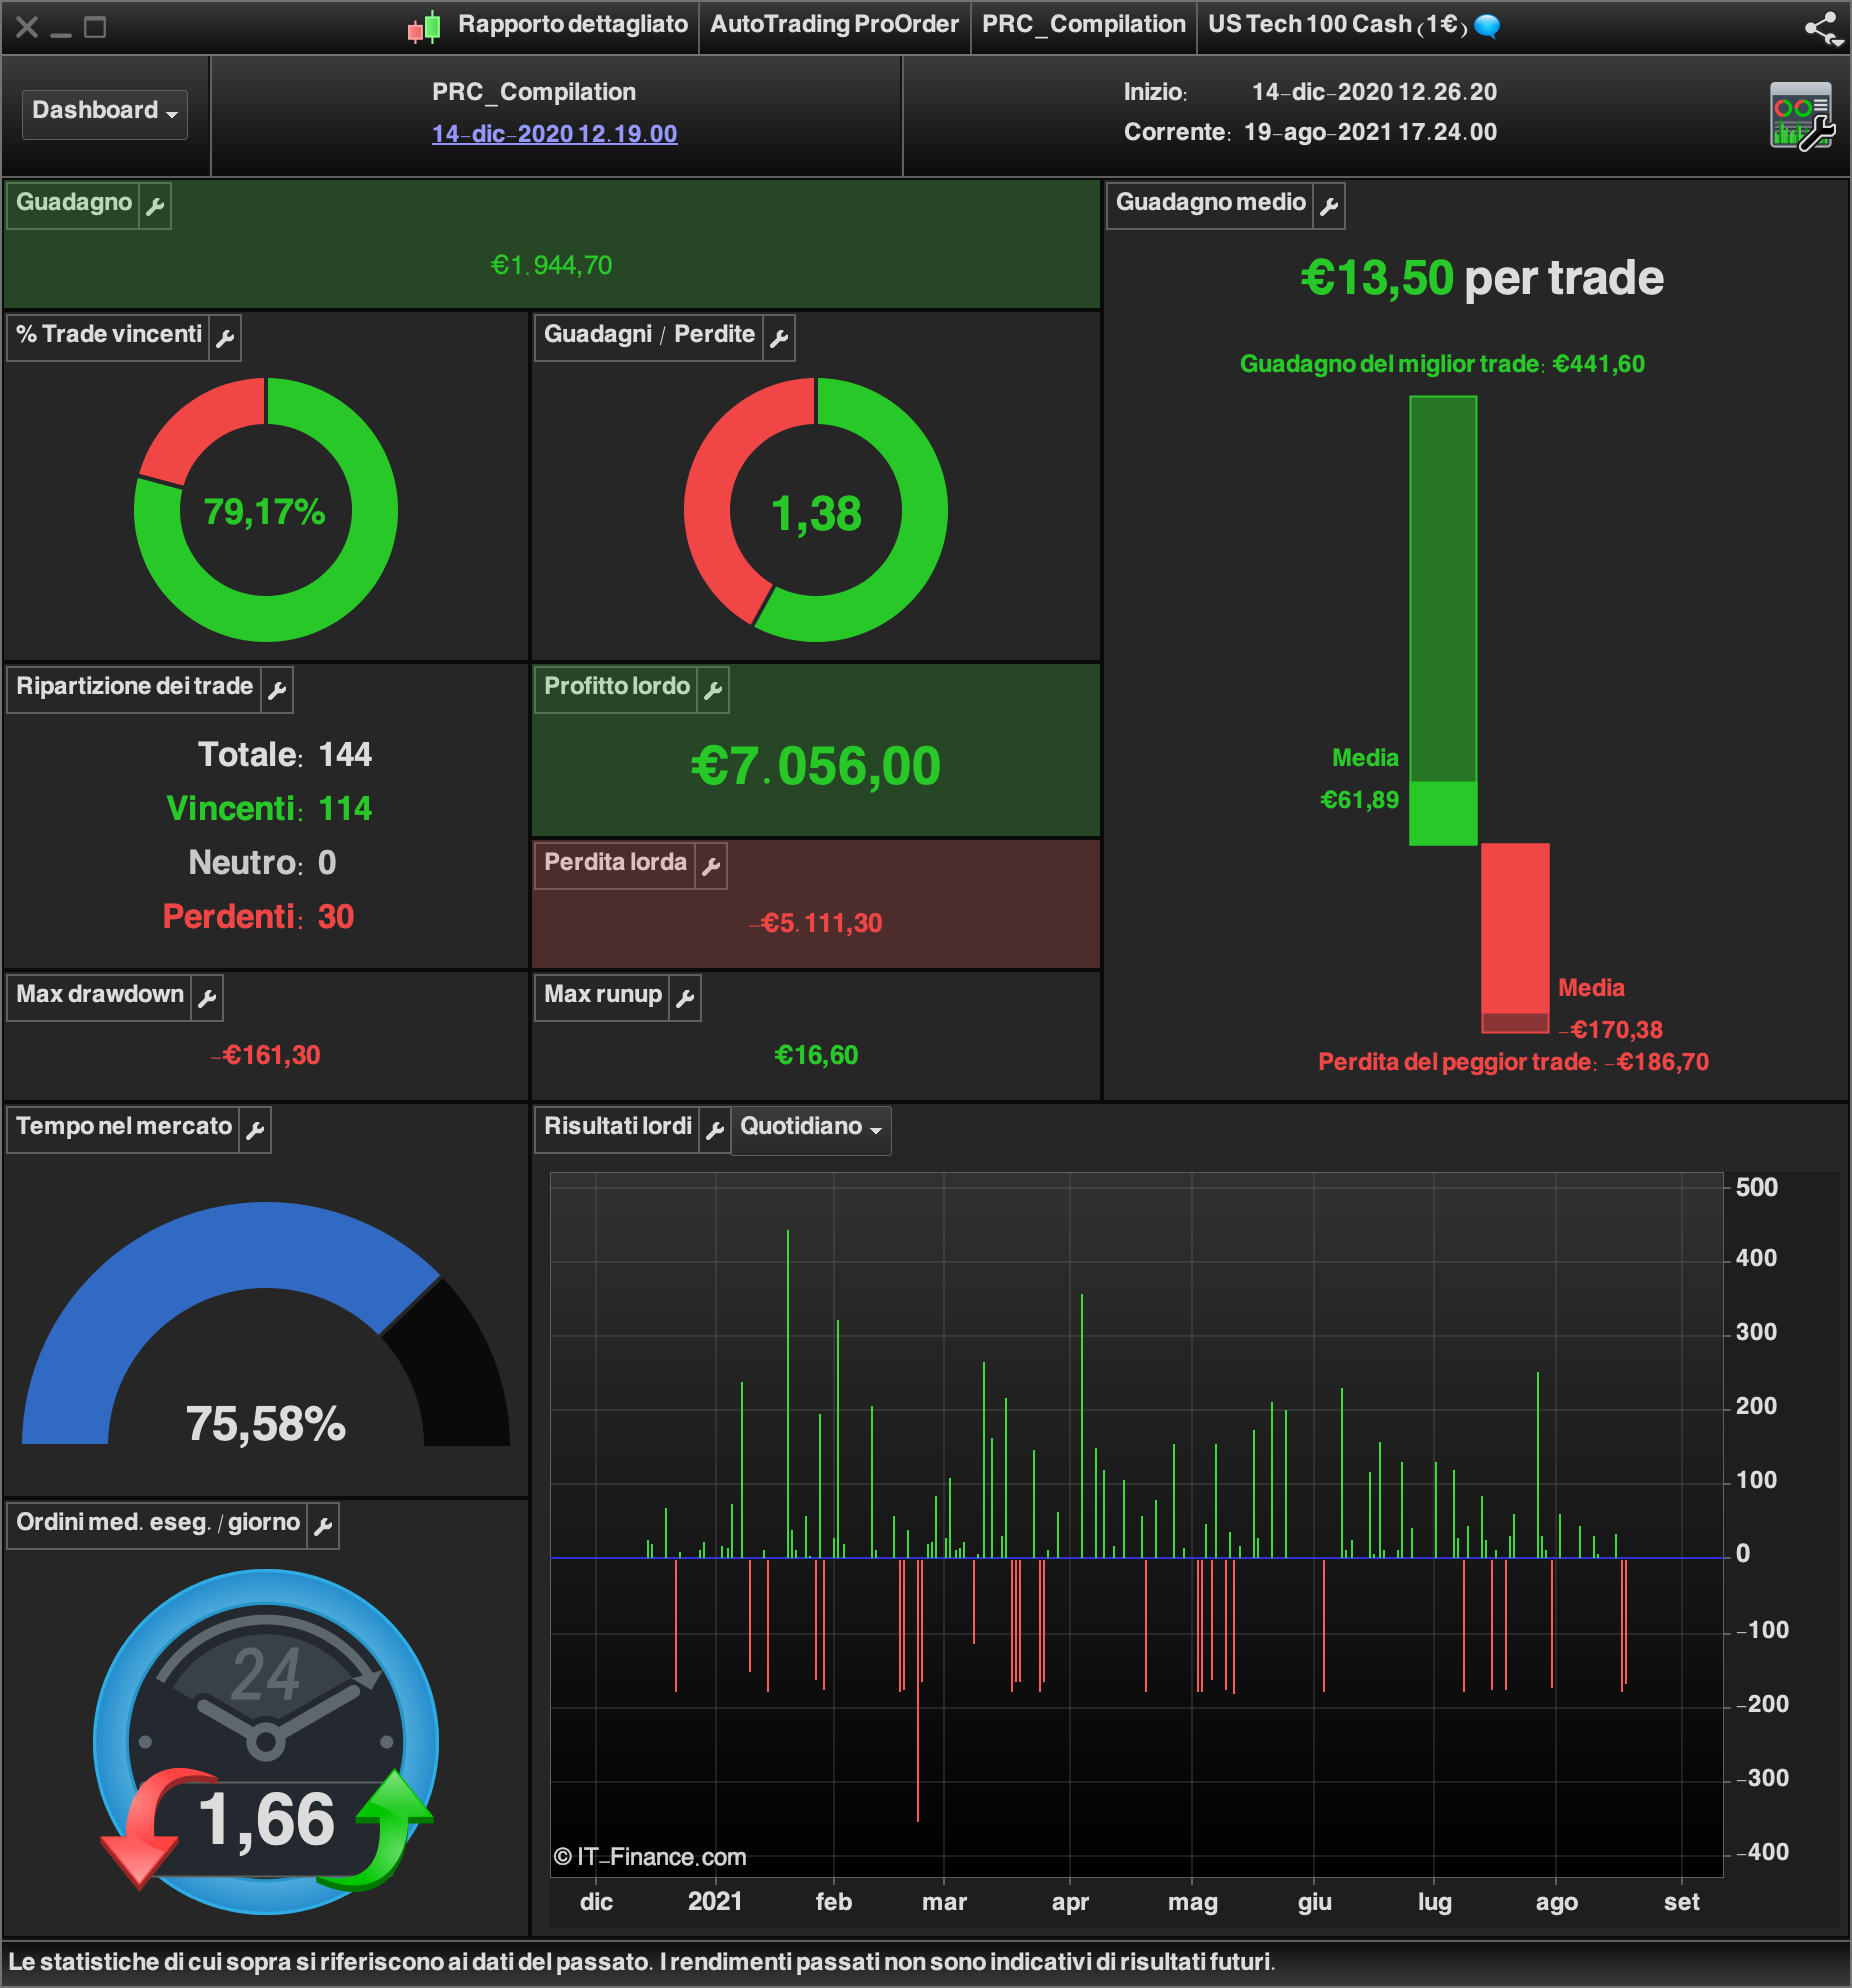
Task: Open the Tempo nel mercato wrench settings
Action: point(255,1130)
